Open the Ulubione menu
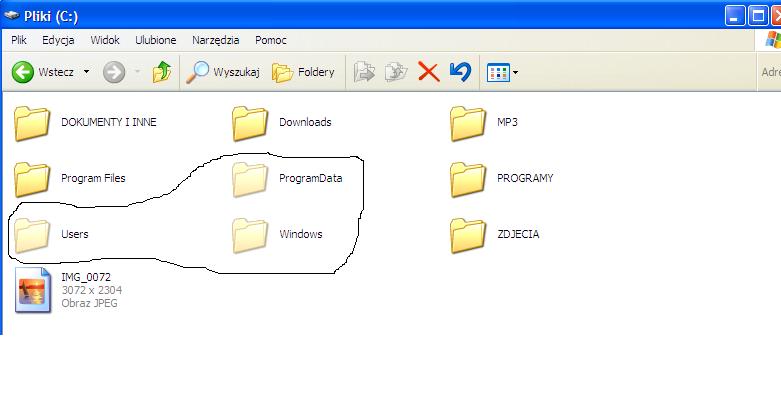The image size is (781, 400). [x=156, y=40]
